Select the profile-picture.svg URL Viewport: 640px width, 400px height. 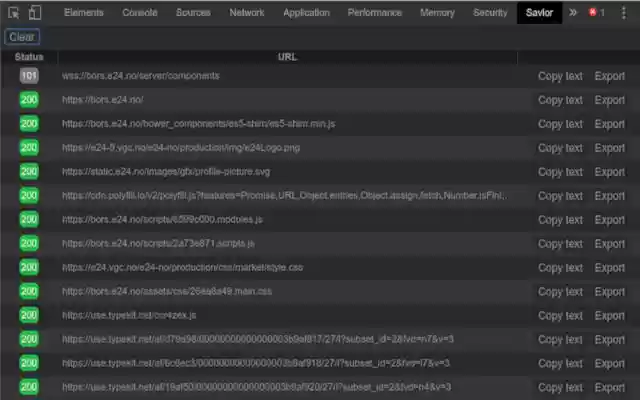click(x=166, y=172)
